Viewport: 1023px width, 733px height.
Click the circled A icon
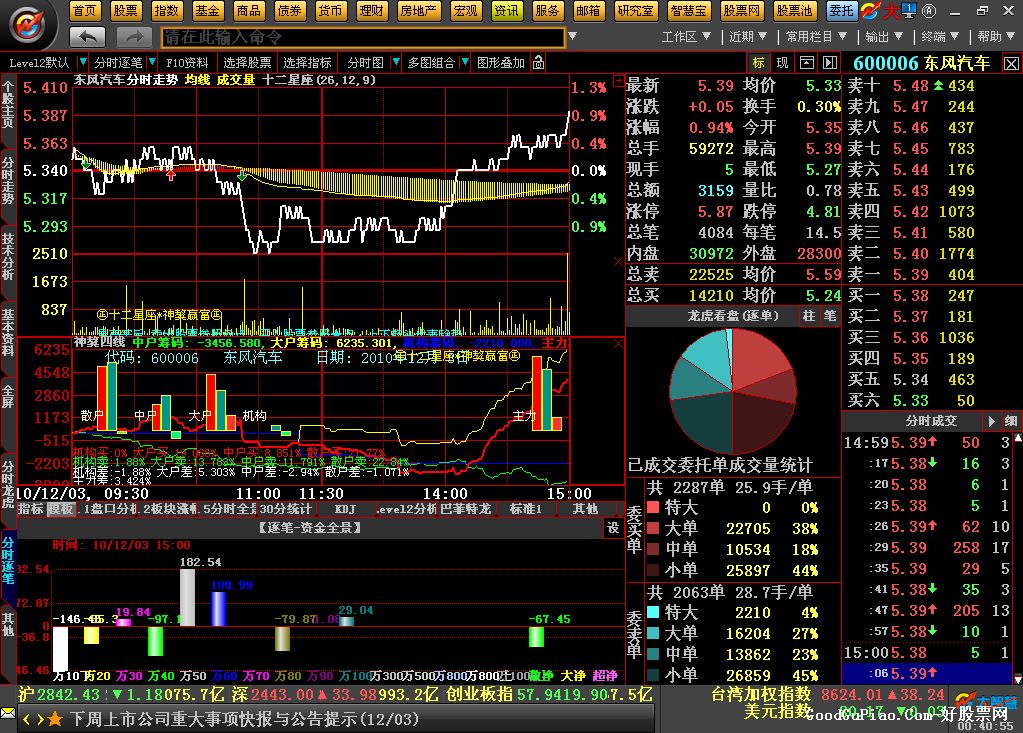pyautogui.click(x=929, y=10)
